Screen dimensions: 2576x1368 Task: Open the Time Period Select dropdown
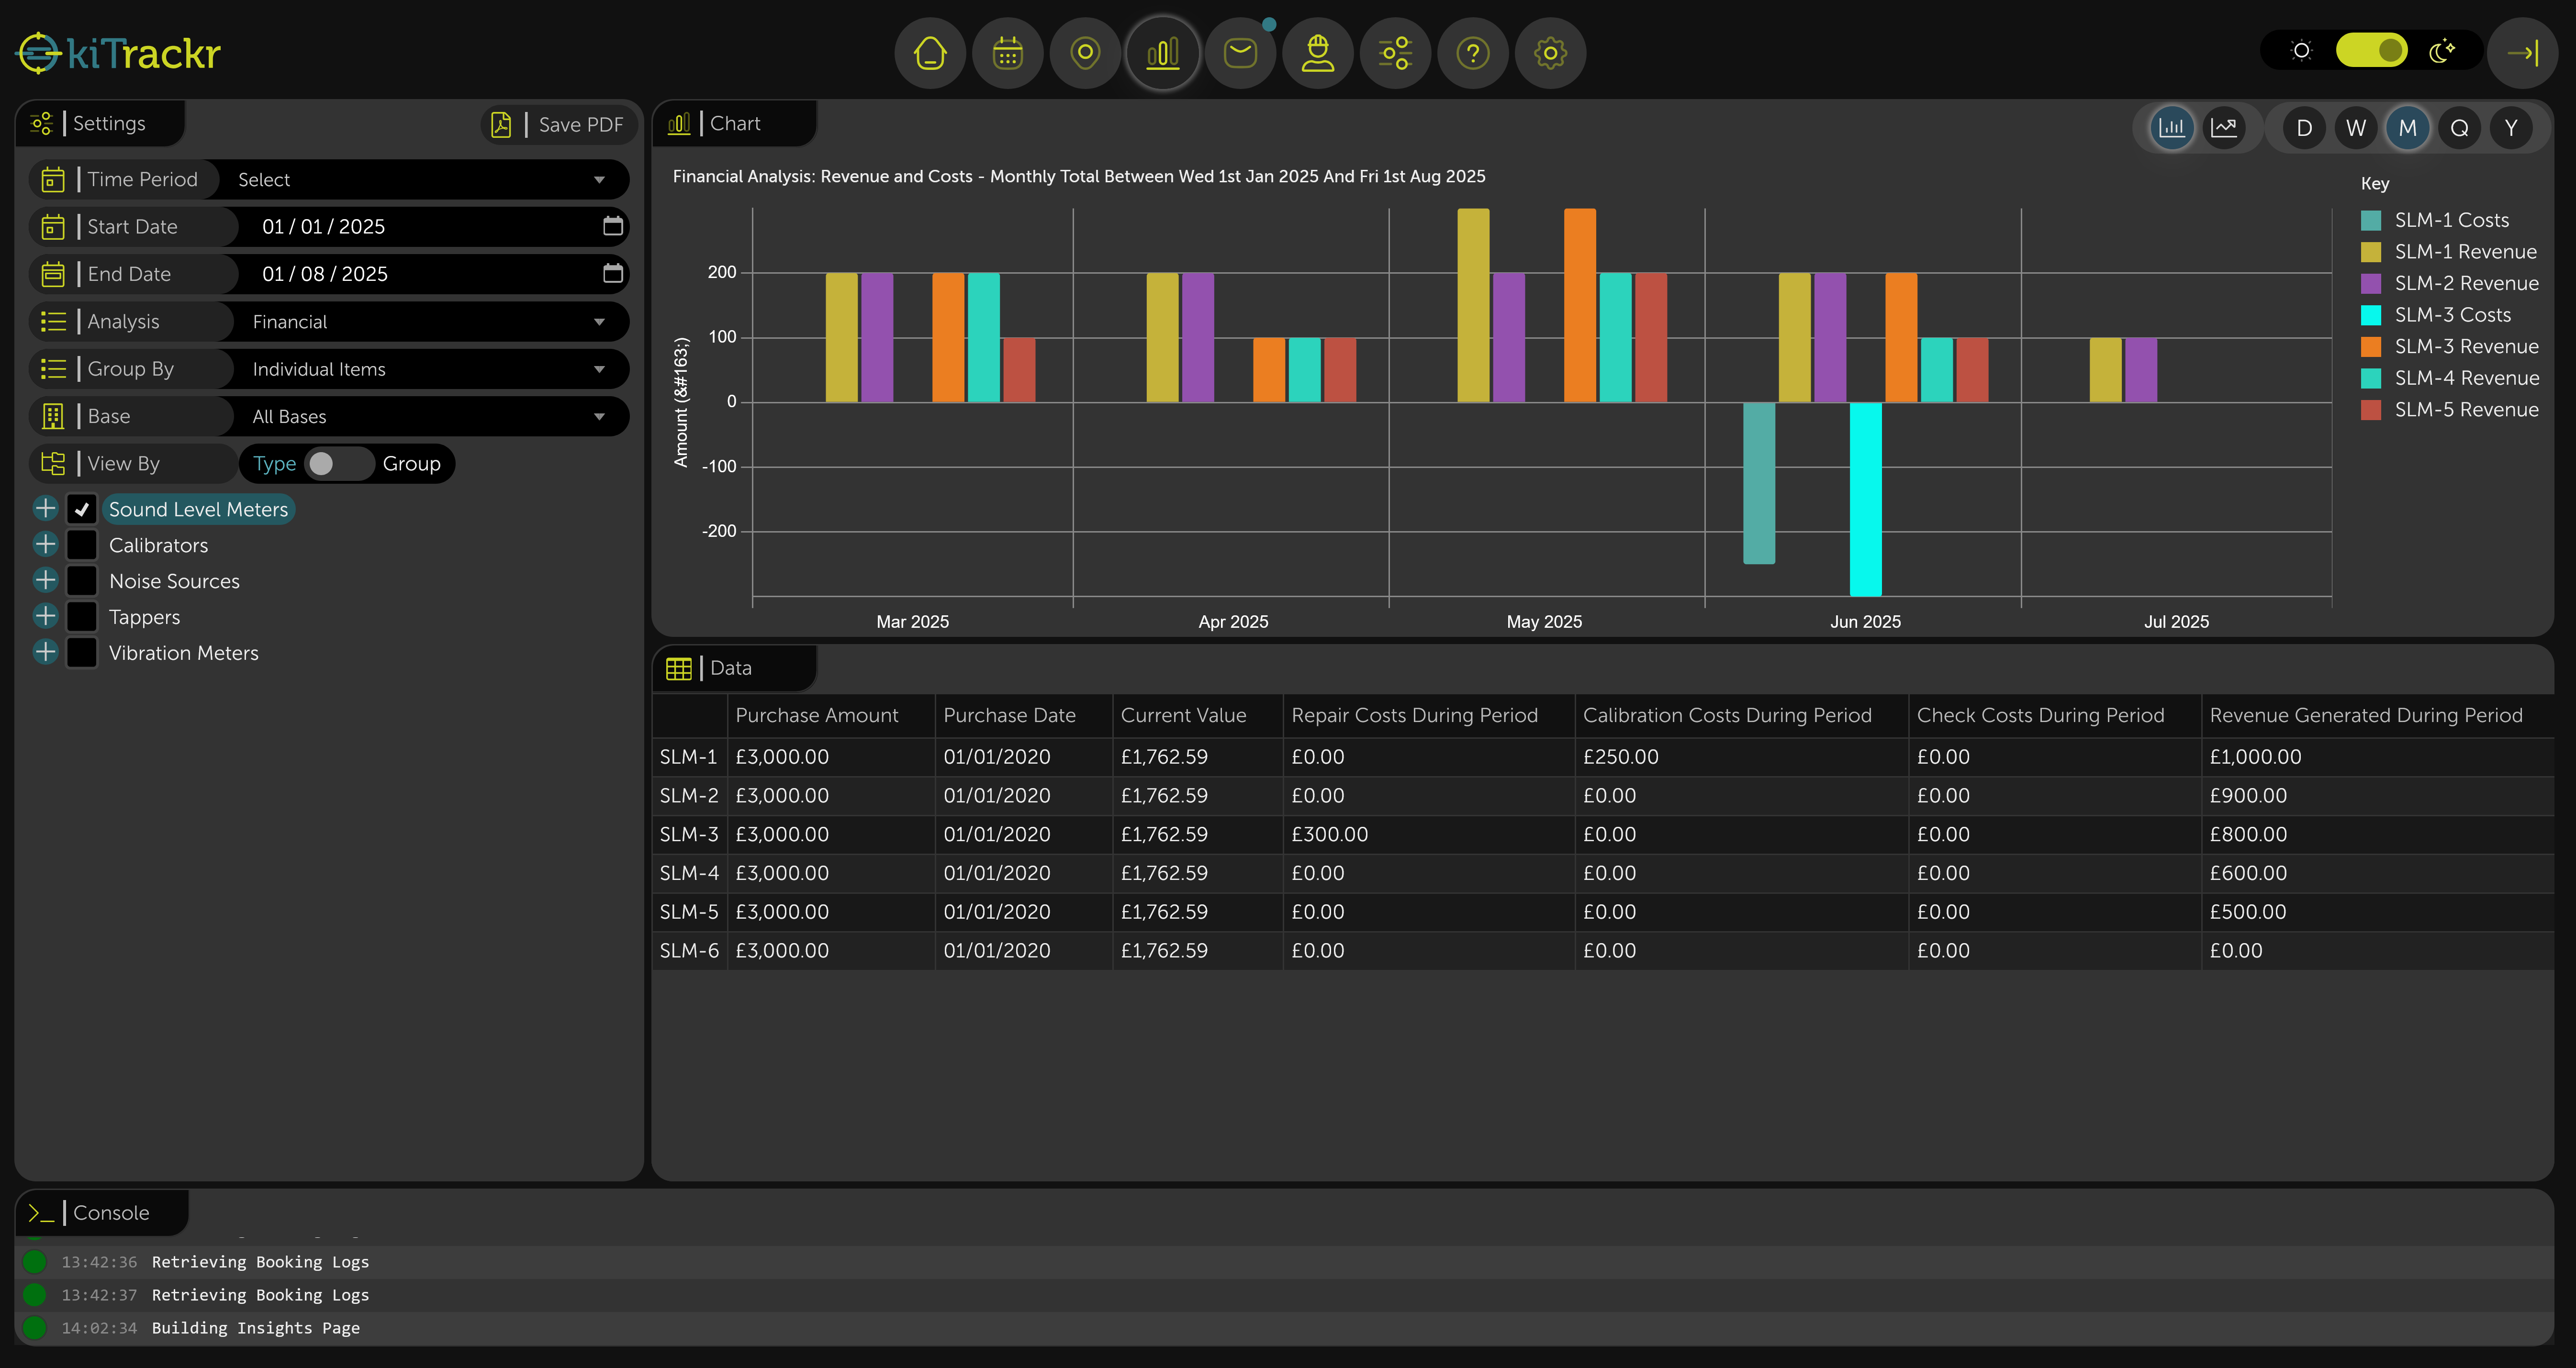424,179
